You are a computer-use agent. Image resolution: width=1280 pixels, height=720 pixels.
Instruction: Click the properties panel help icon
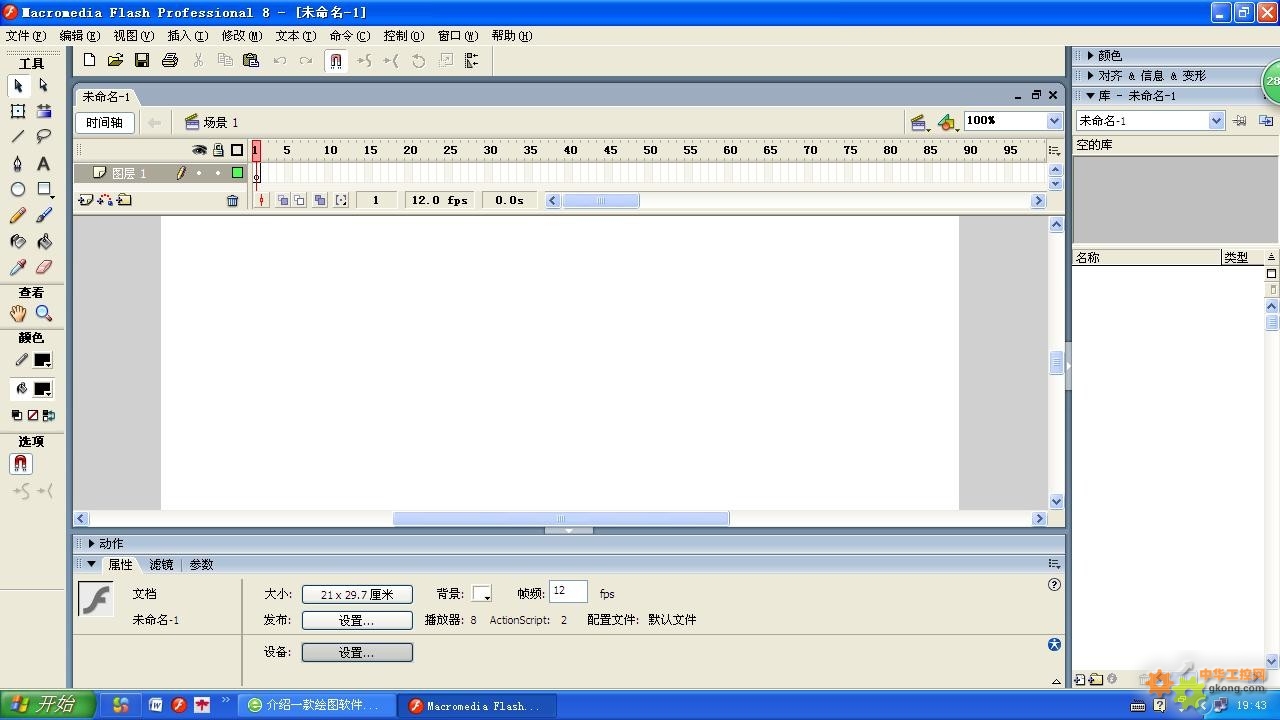click(x=1054, y=585)
